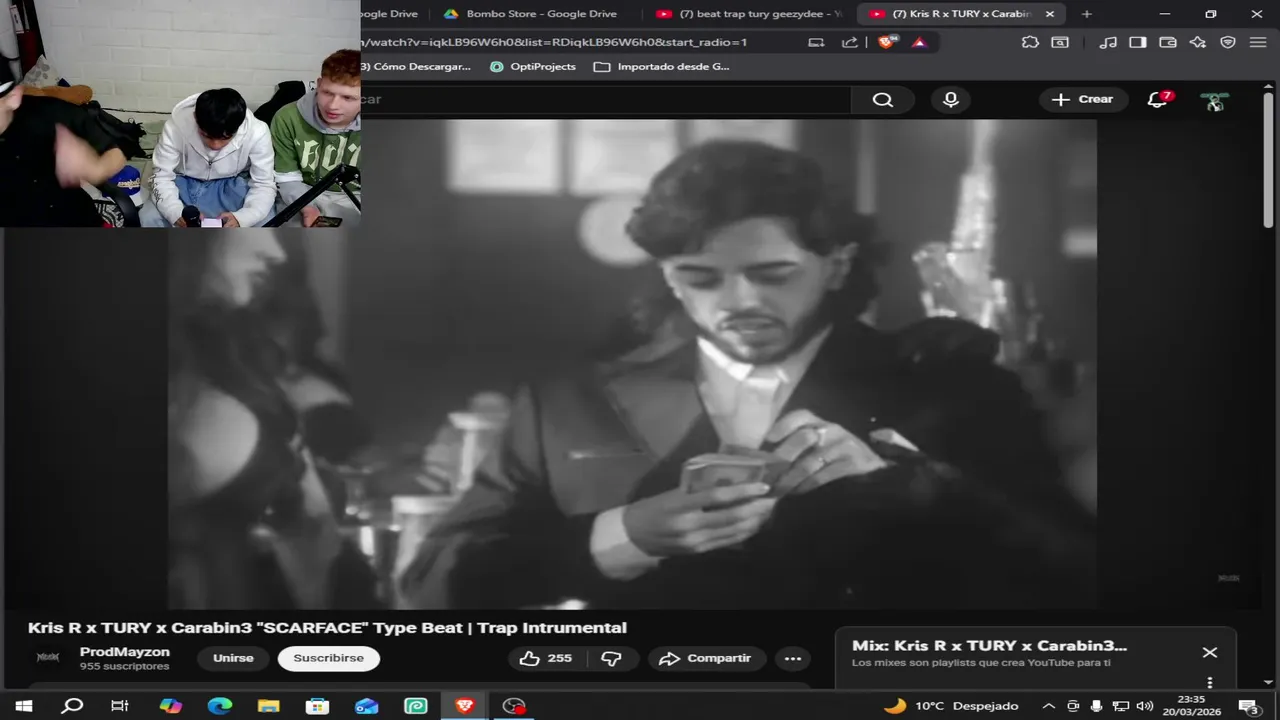1280x720 pixels.
Task: Open the YouTube notifications bell
Action: pyautogui.click(x=1158, y=99)
